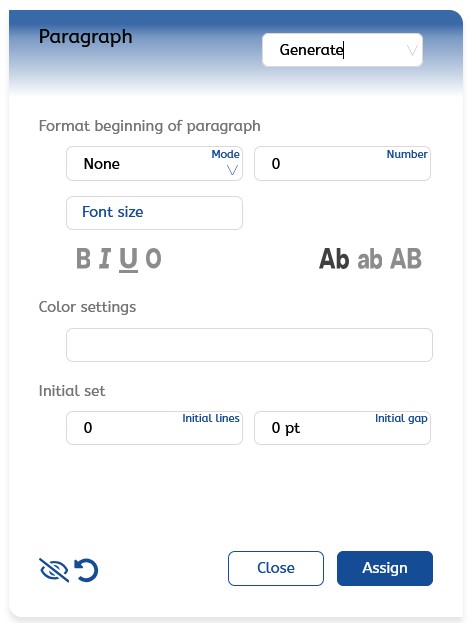Focus the Initial gap field
The width and height of the screenshot is (470, 623).
(x=342, y=428)
